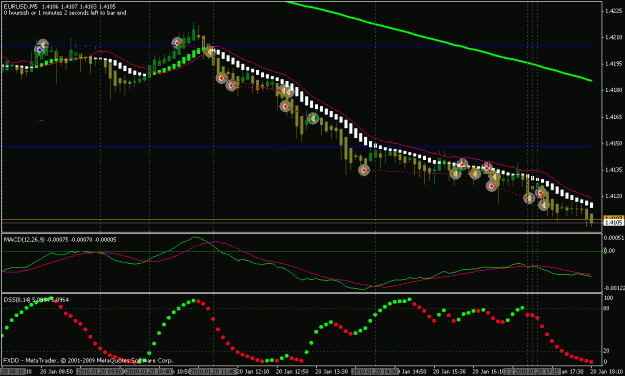Click the 20 Jan 15:30 time label
Image resolution: width=625 pixels, height=376 pixels.
coord(449,372)
